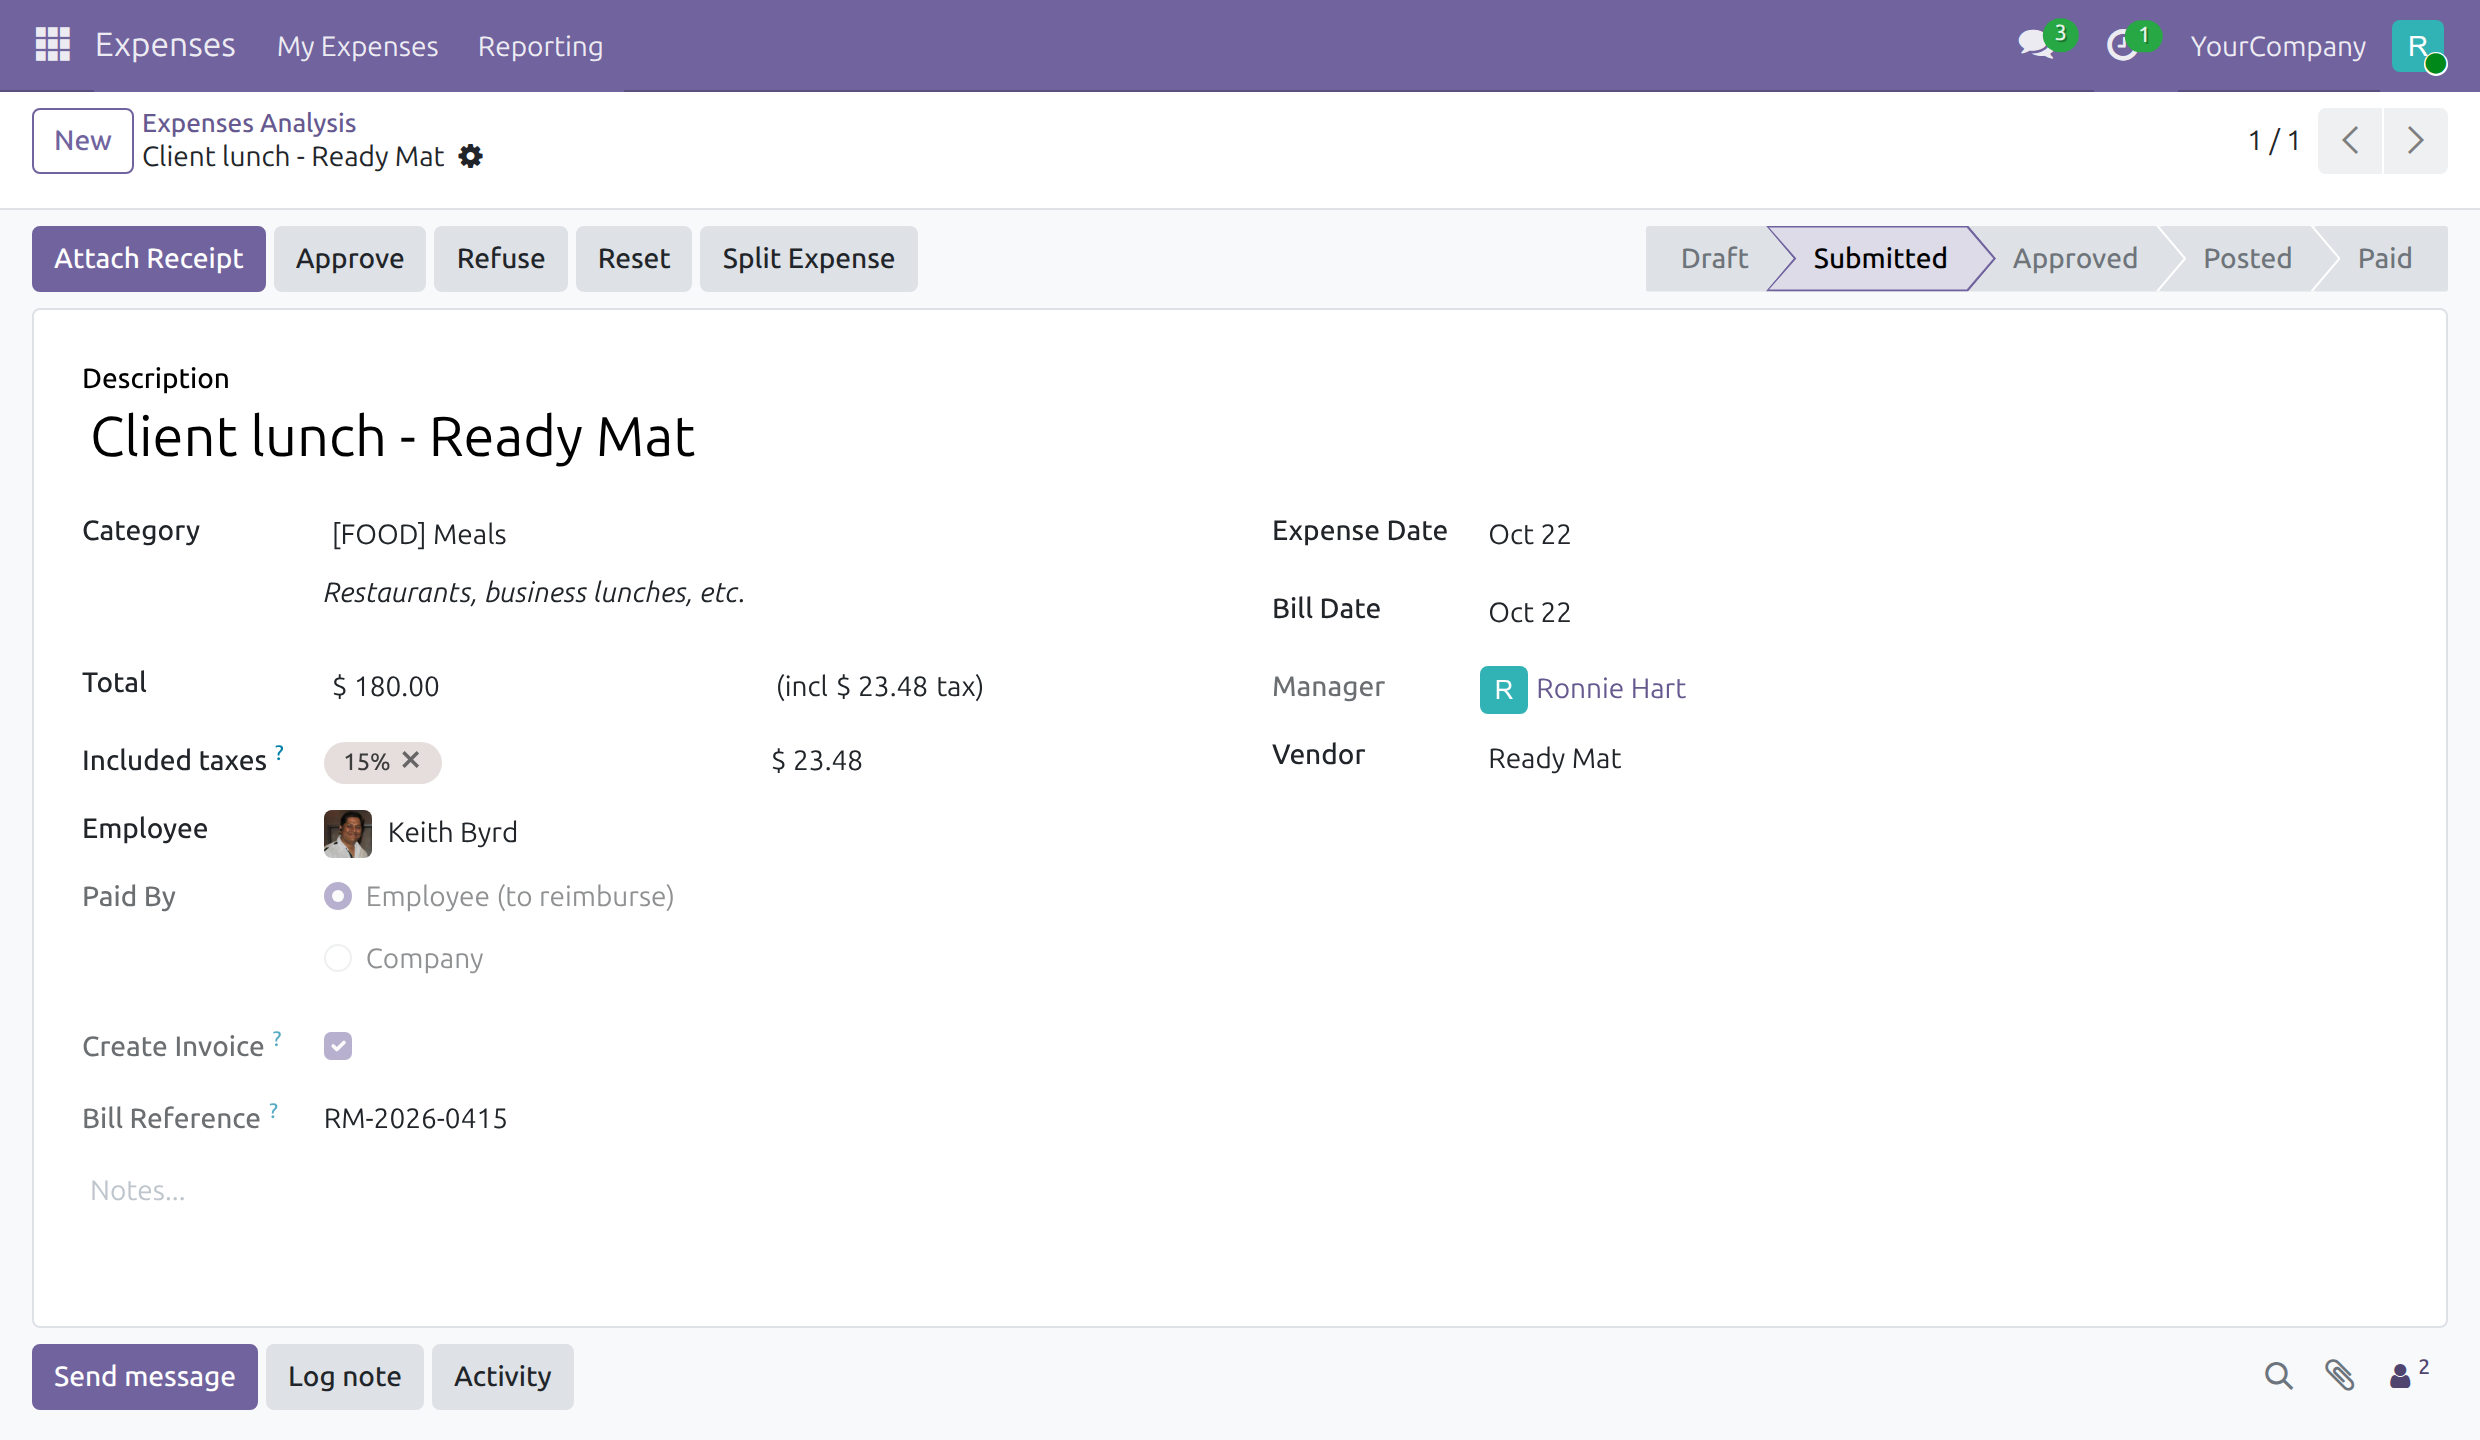Show help for Bill Reference
The height and width of the screenshot is (1440, 2480).
tap(273, 1110)
